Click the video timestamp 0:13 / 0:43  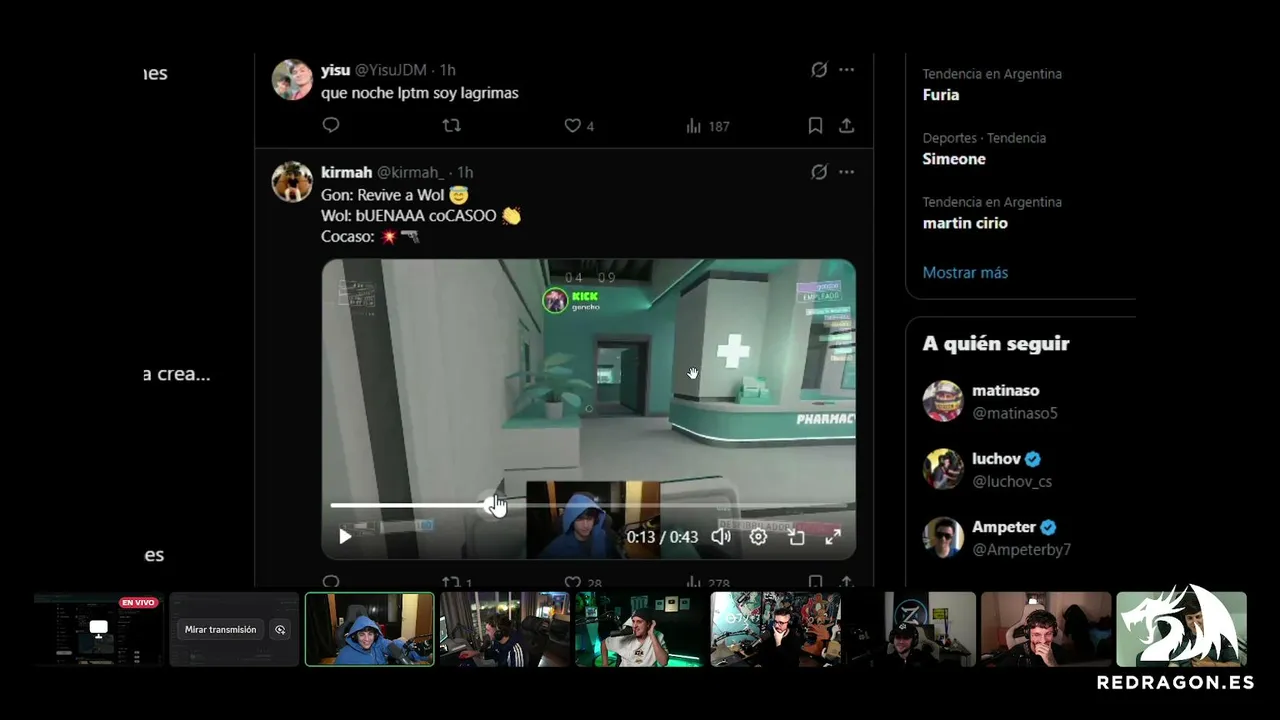[662, 537]
